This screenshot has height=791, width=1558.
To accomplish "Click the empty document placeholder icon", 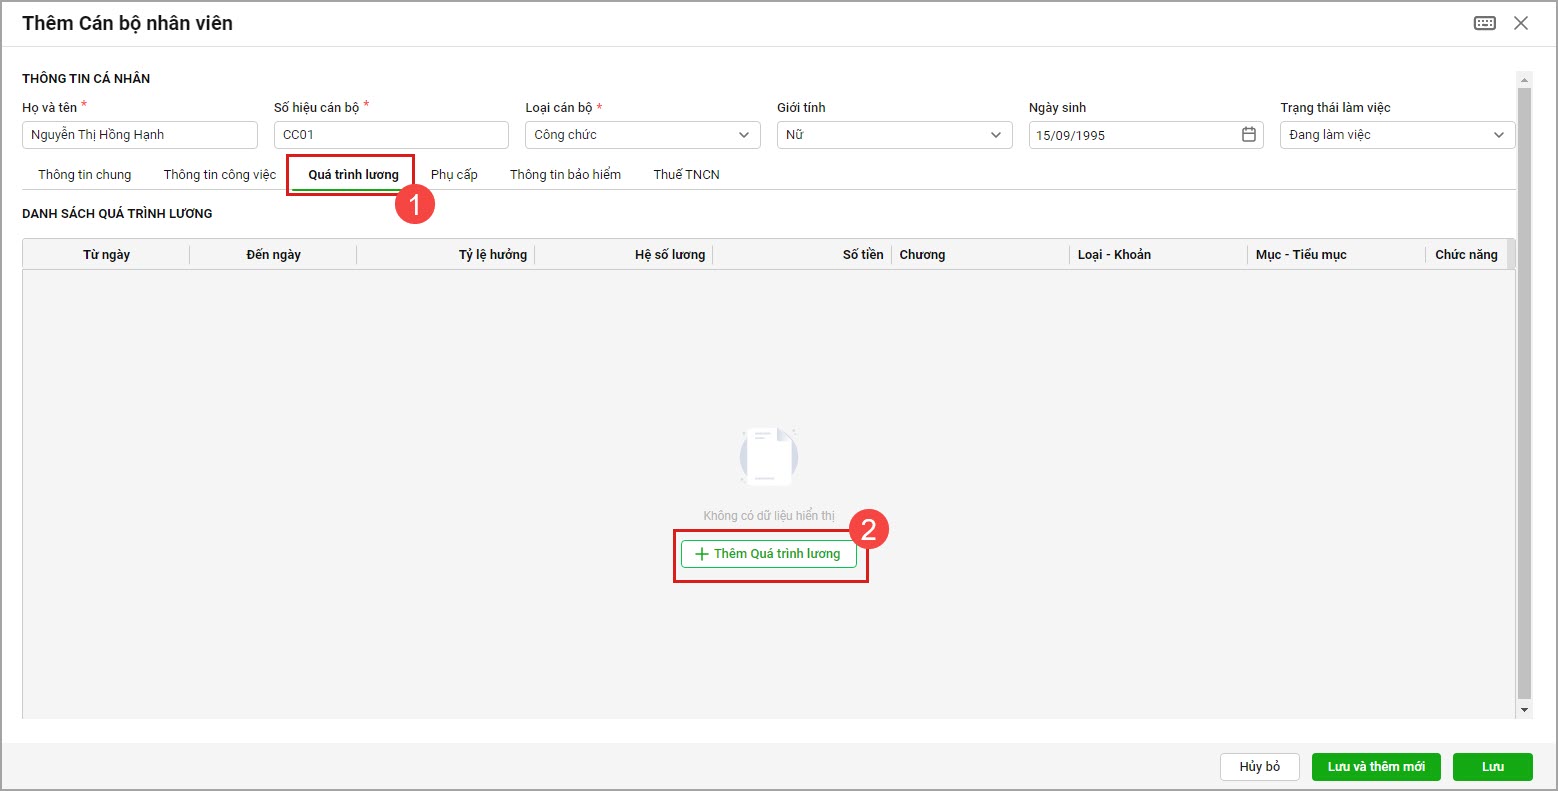I will [x=768, y=459].
